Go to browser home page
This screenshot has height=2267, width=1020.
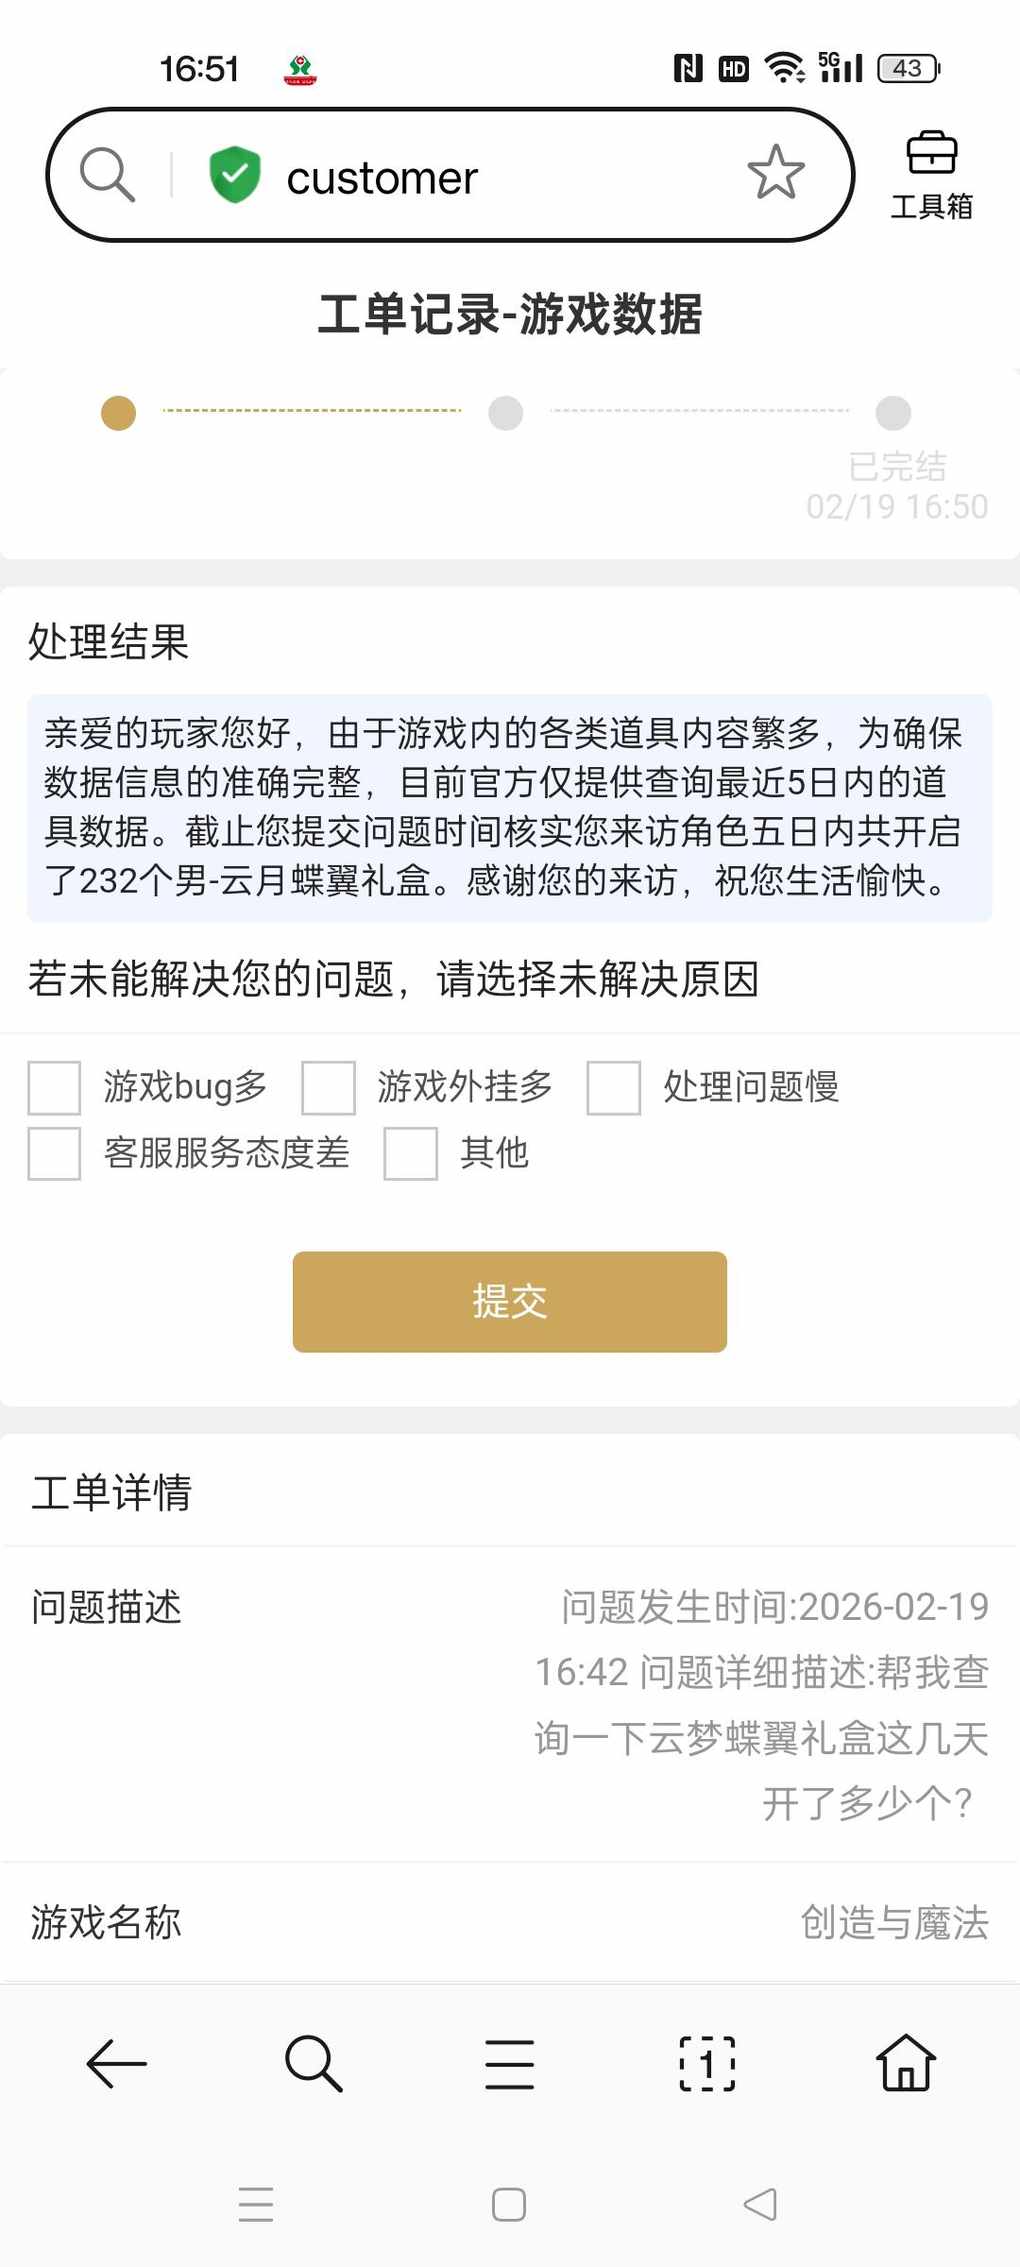pyautogui.click(x=905, y=2063)
